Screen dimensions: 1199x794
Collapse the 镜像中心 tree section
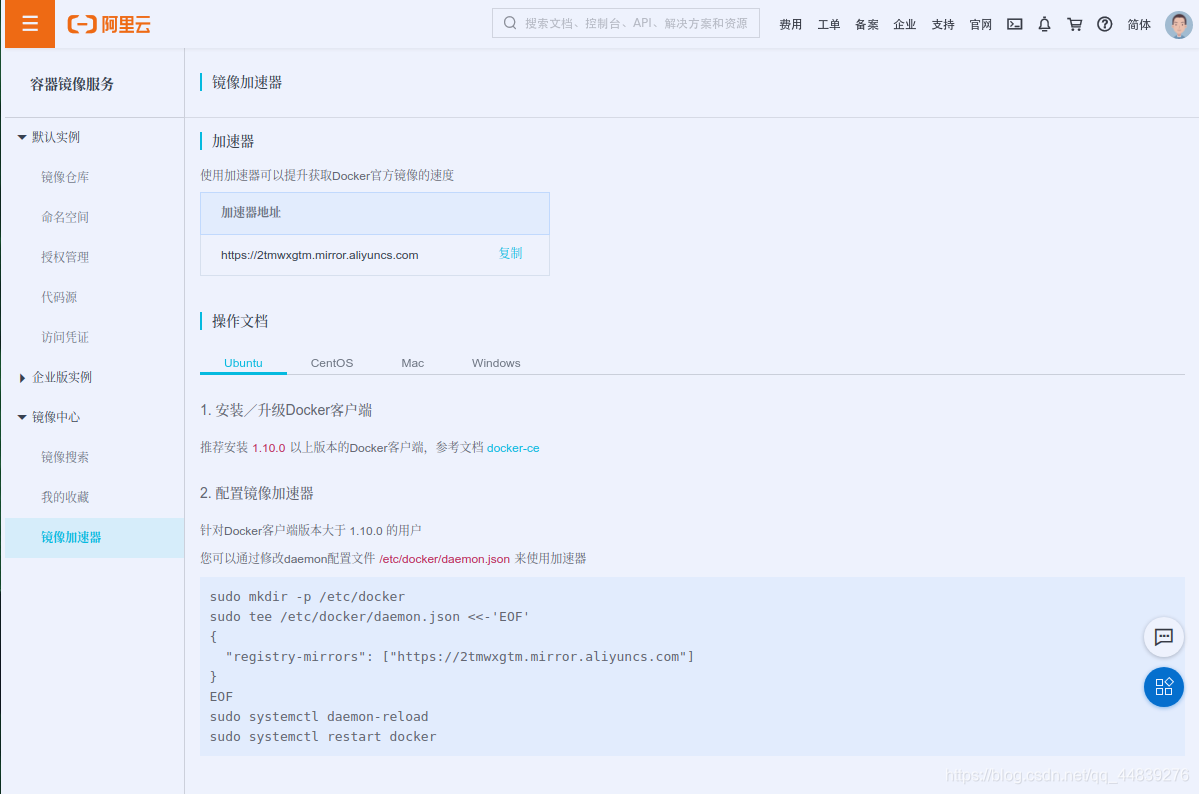point(21,417)
